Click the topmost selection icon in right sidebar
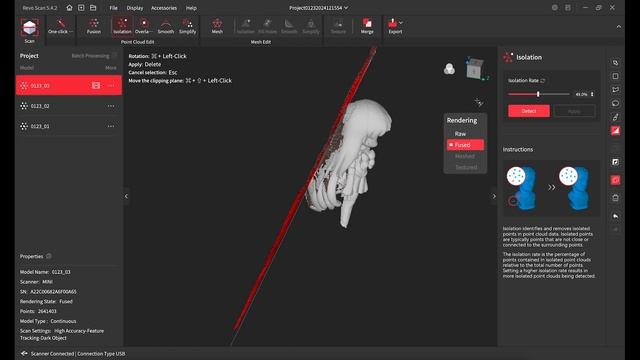The image size is (640, 360). pyautogui.click(x=616, y=63)
